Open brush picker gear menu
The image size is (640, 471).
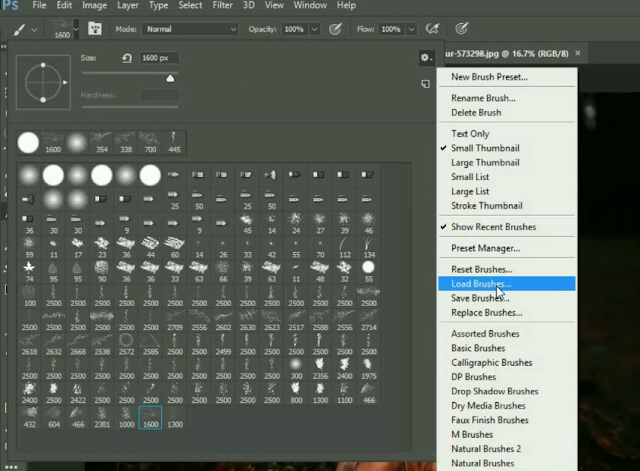[x=426, y=58]
